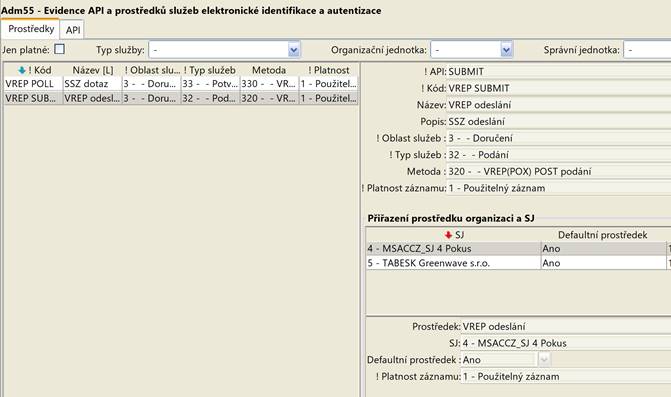Click the Platnost column header

(x=329, y=70)
